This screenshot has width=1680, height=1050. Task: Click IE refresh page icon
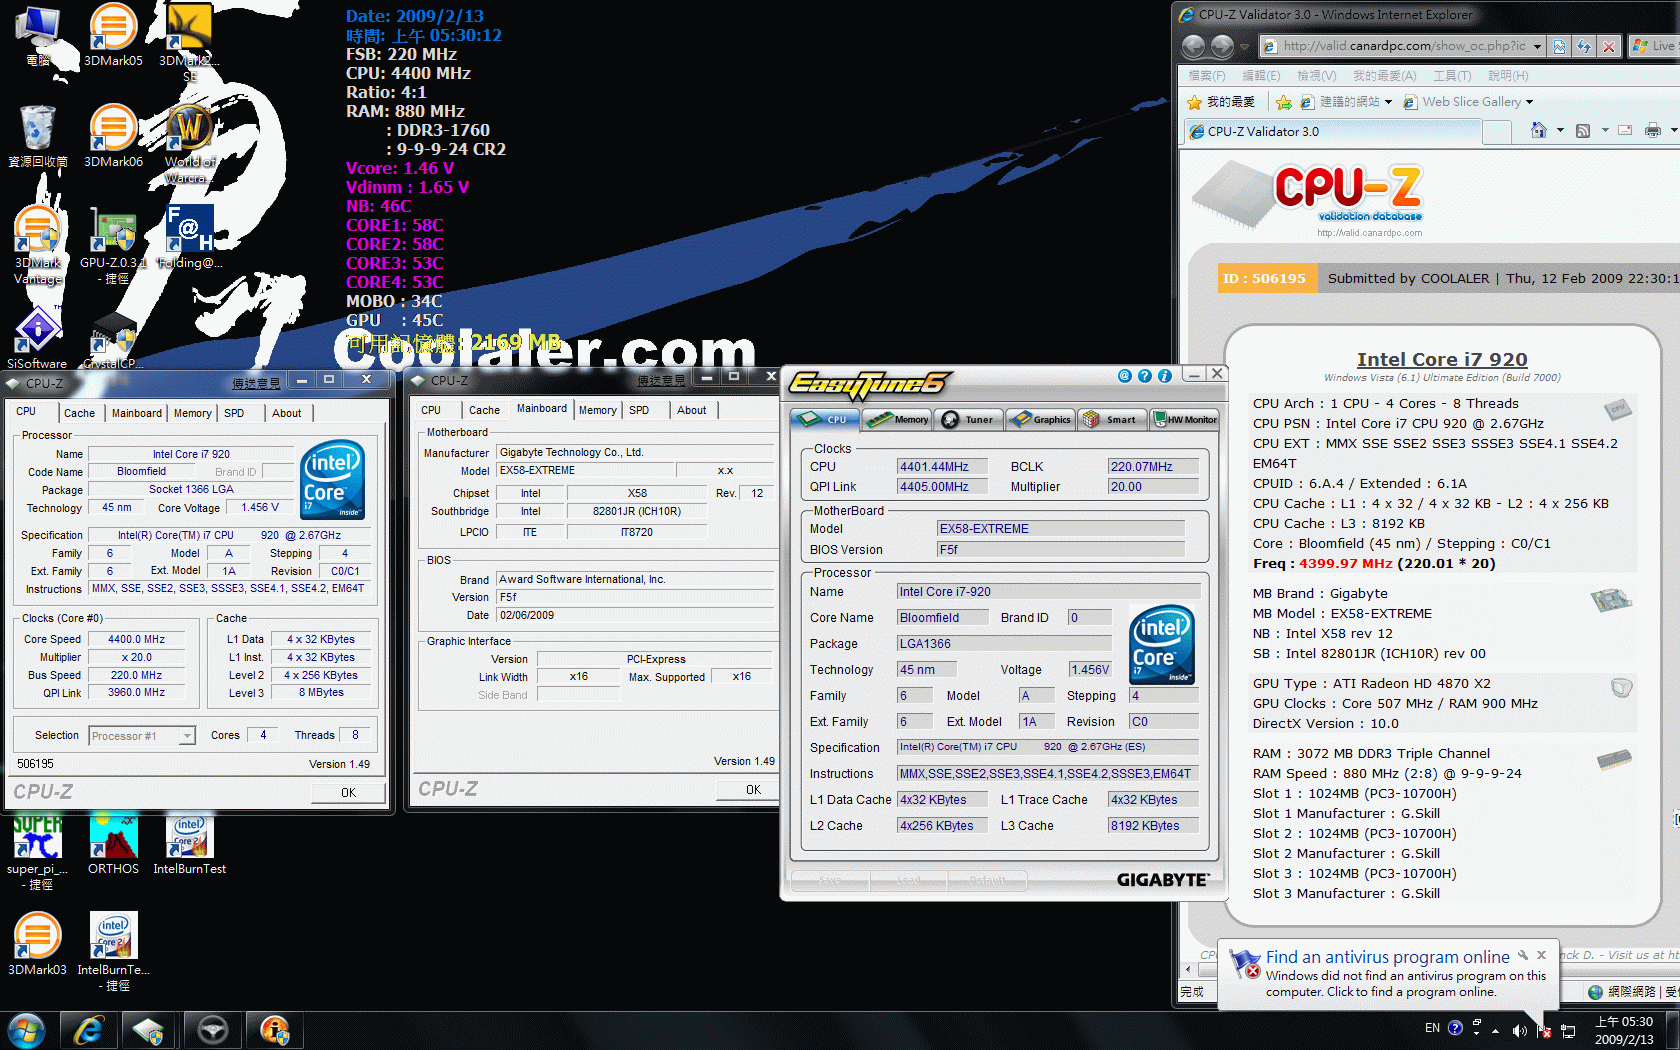(1584, 46)
